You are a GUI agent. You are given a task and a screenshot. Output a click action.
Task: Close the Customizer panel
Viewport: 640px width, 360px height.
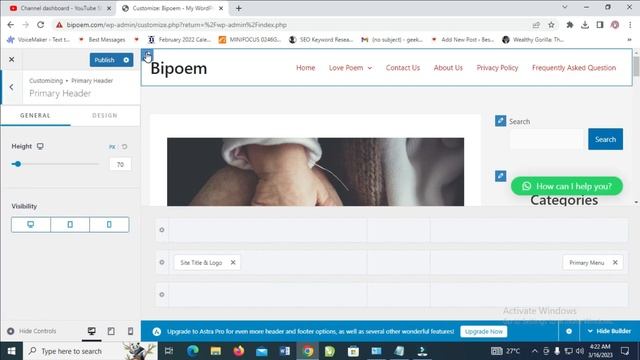click(11, 60)
